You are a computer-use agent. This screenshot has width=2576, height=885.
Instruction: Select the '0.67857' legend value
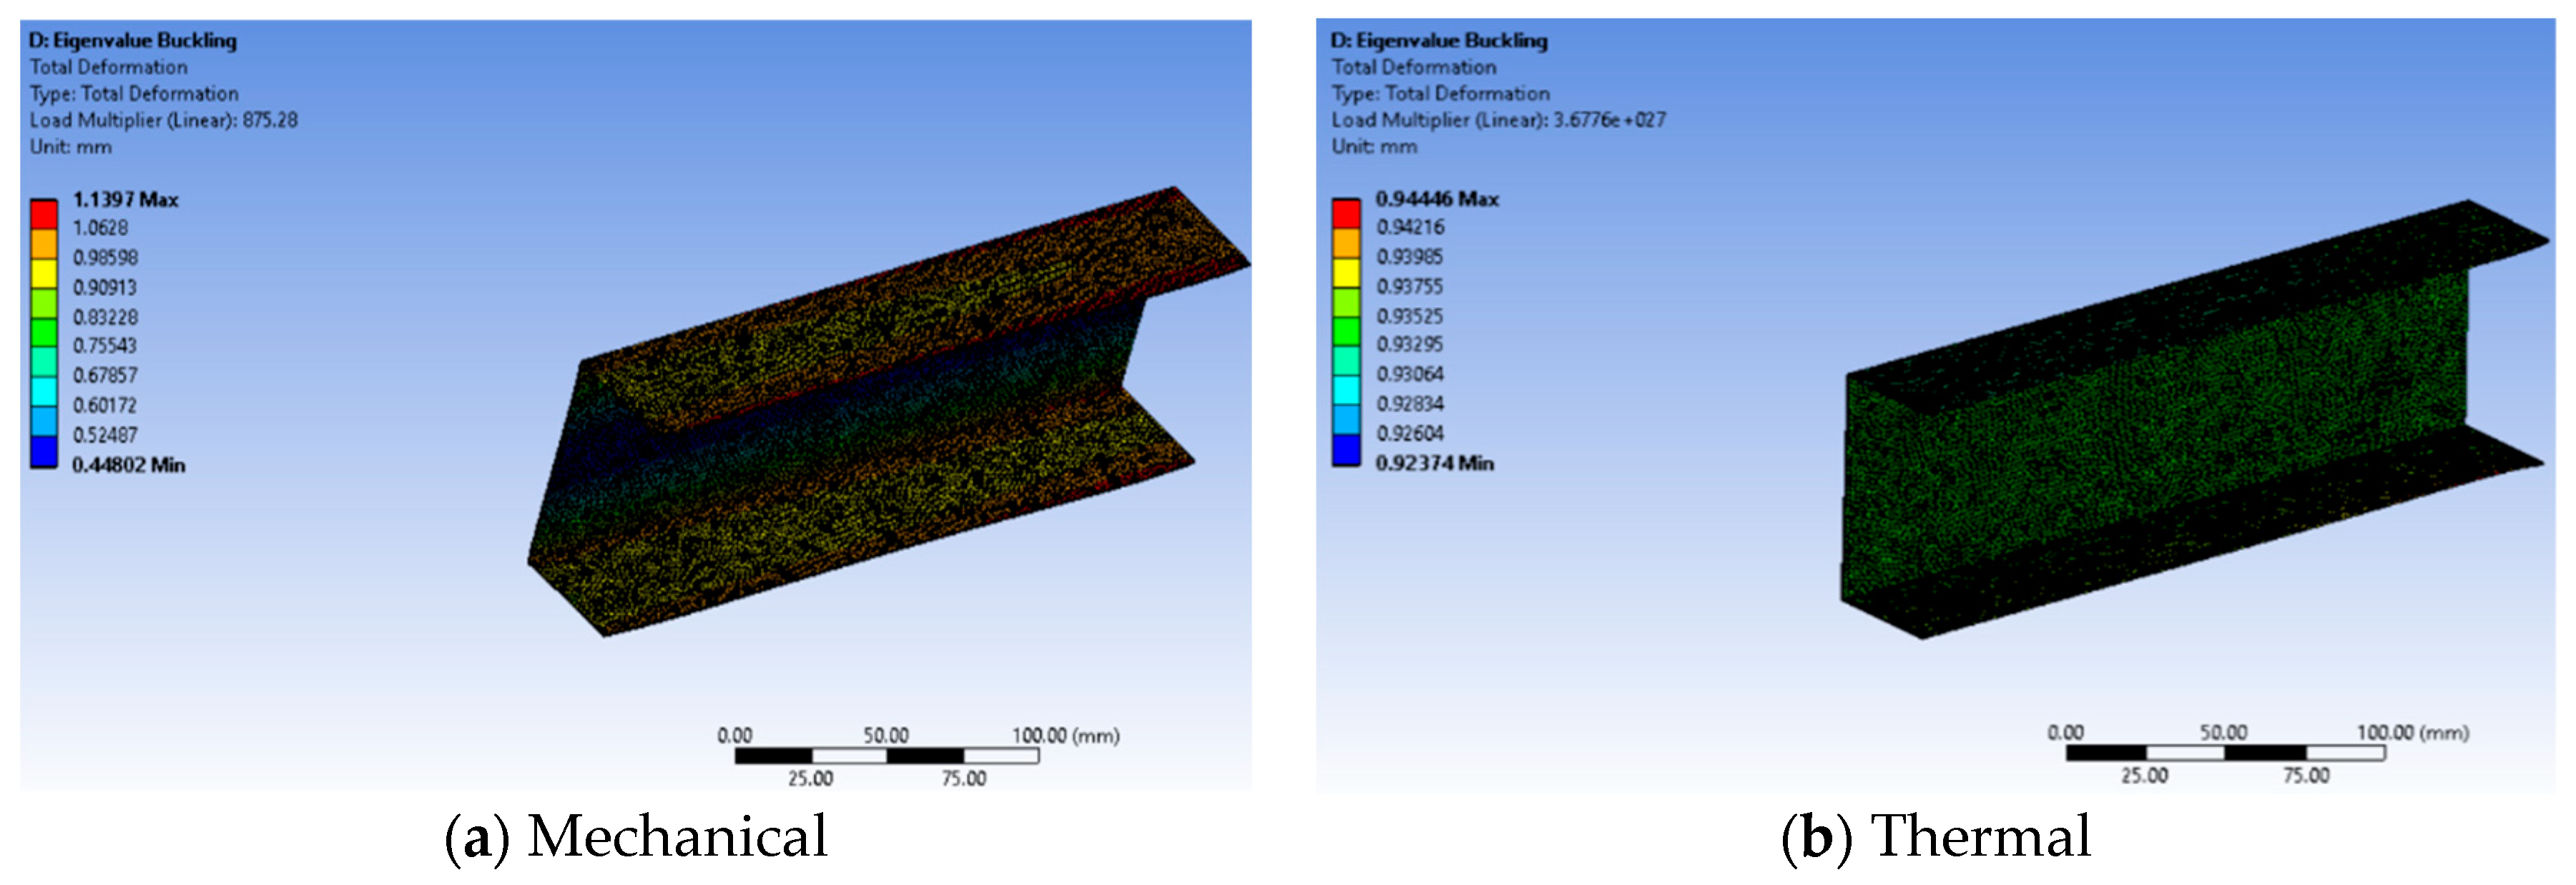(x=105, y=376)
